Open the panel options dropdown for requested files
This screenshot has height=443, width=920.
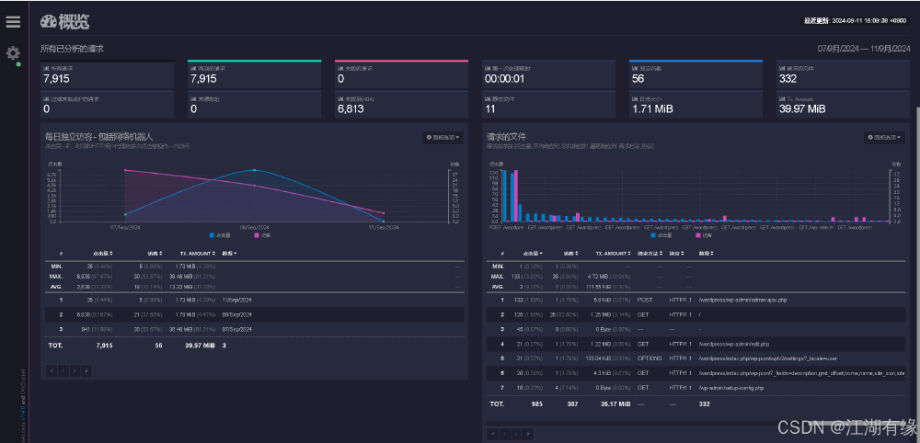coord(884,138)
